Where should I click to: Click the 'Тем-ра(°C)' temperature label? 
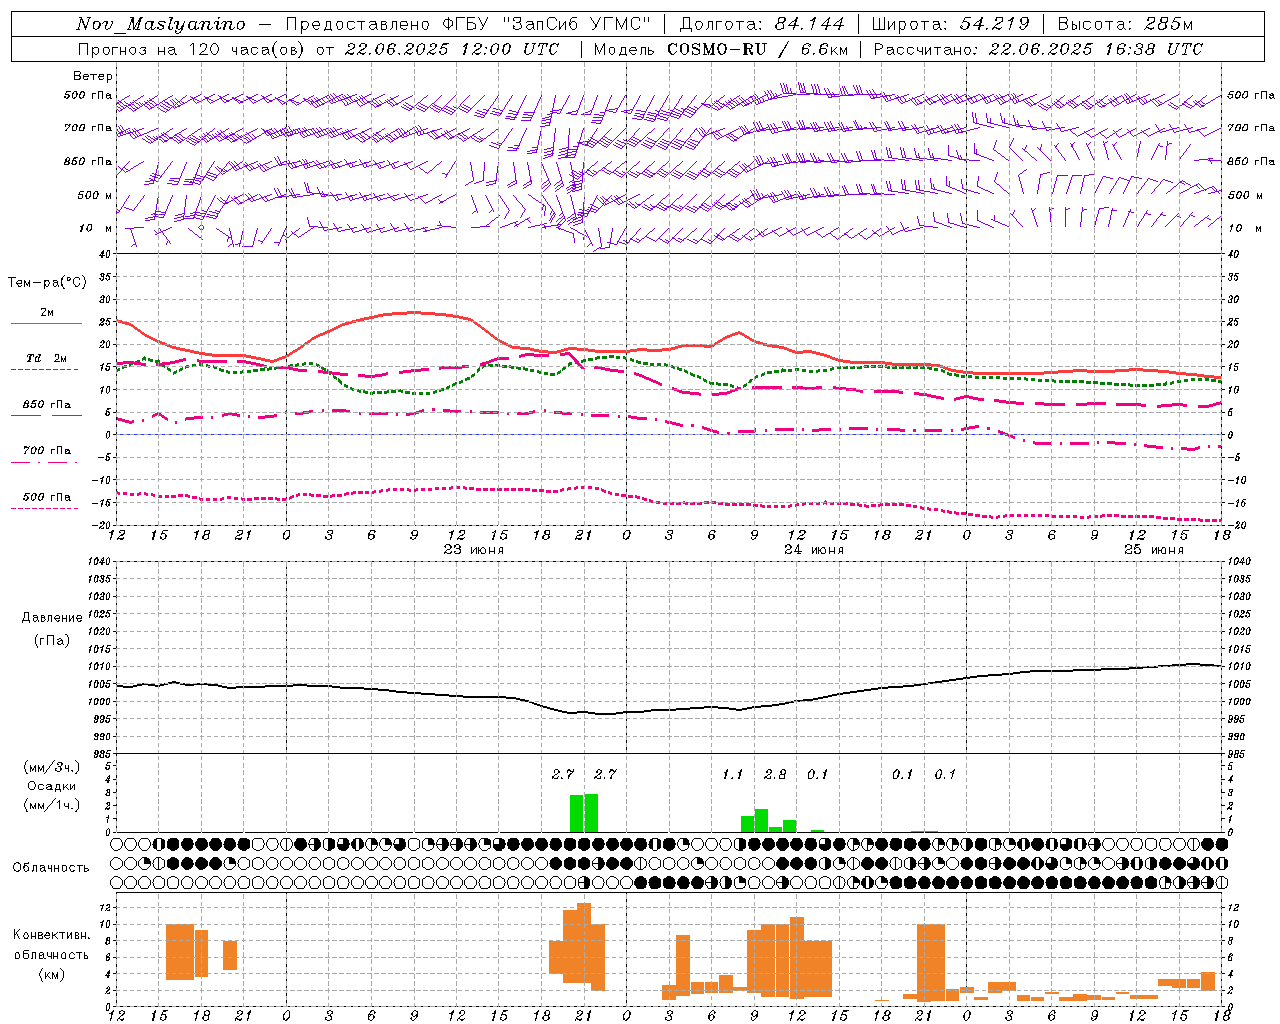pyautogui.click(x=47, y=283)
